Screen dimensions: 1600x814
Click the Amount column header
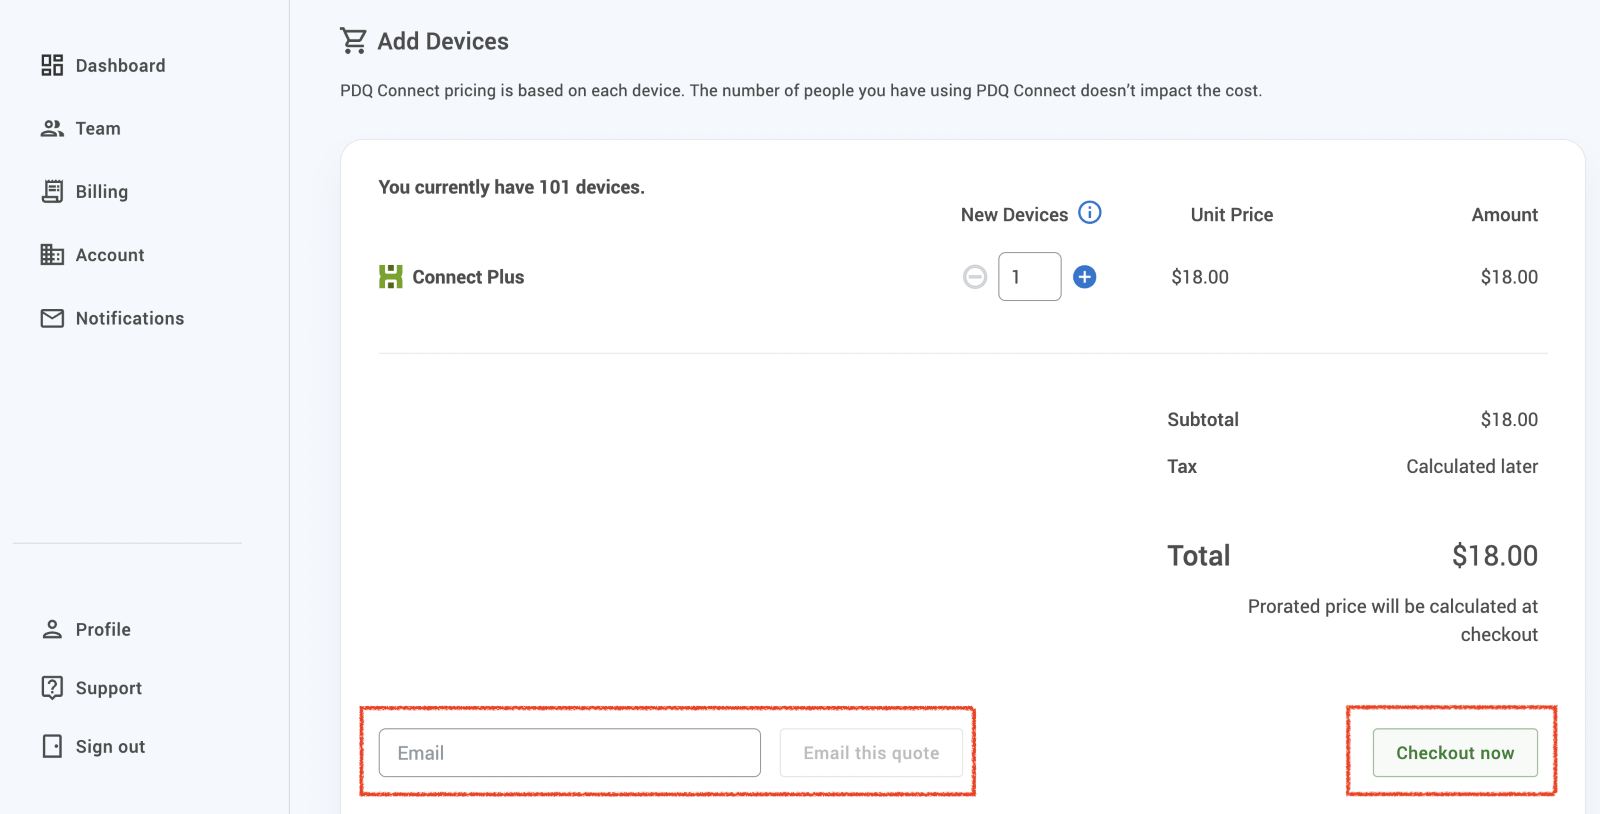(x=1505, y=214)
